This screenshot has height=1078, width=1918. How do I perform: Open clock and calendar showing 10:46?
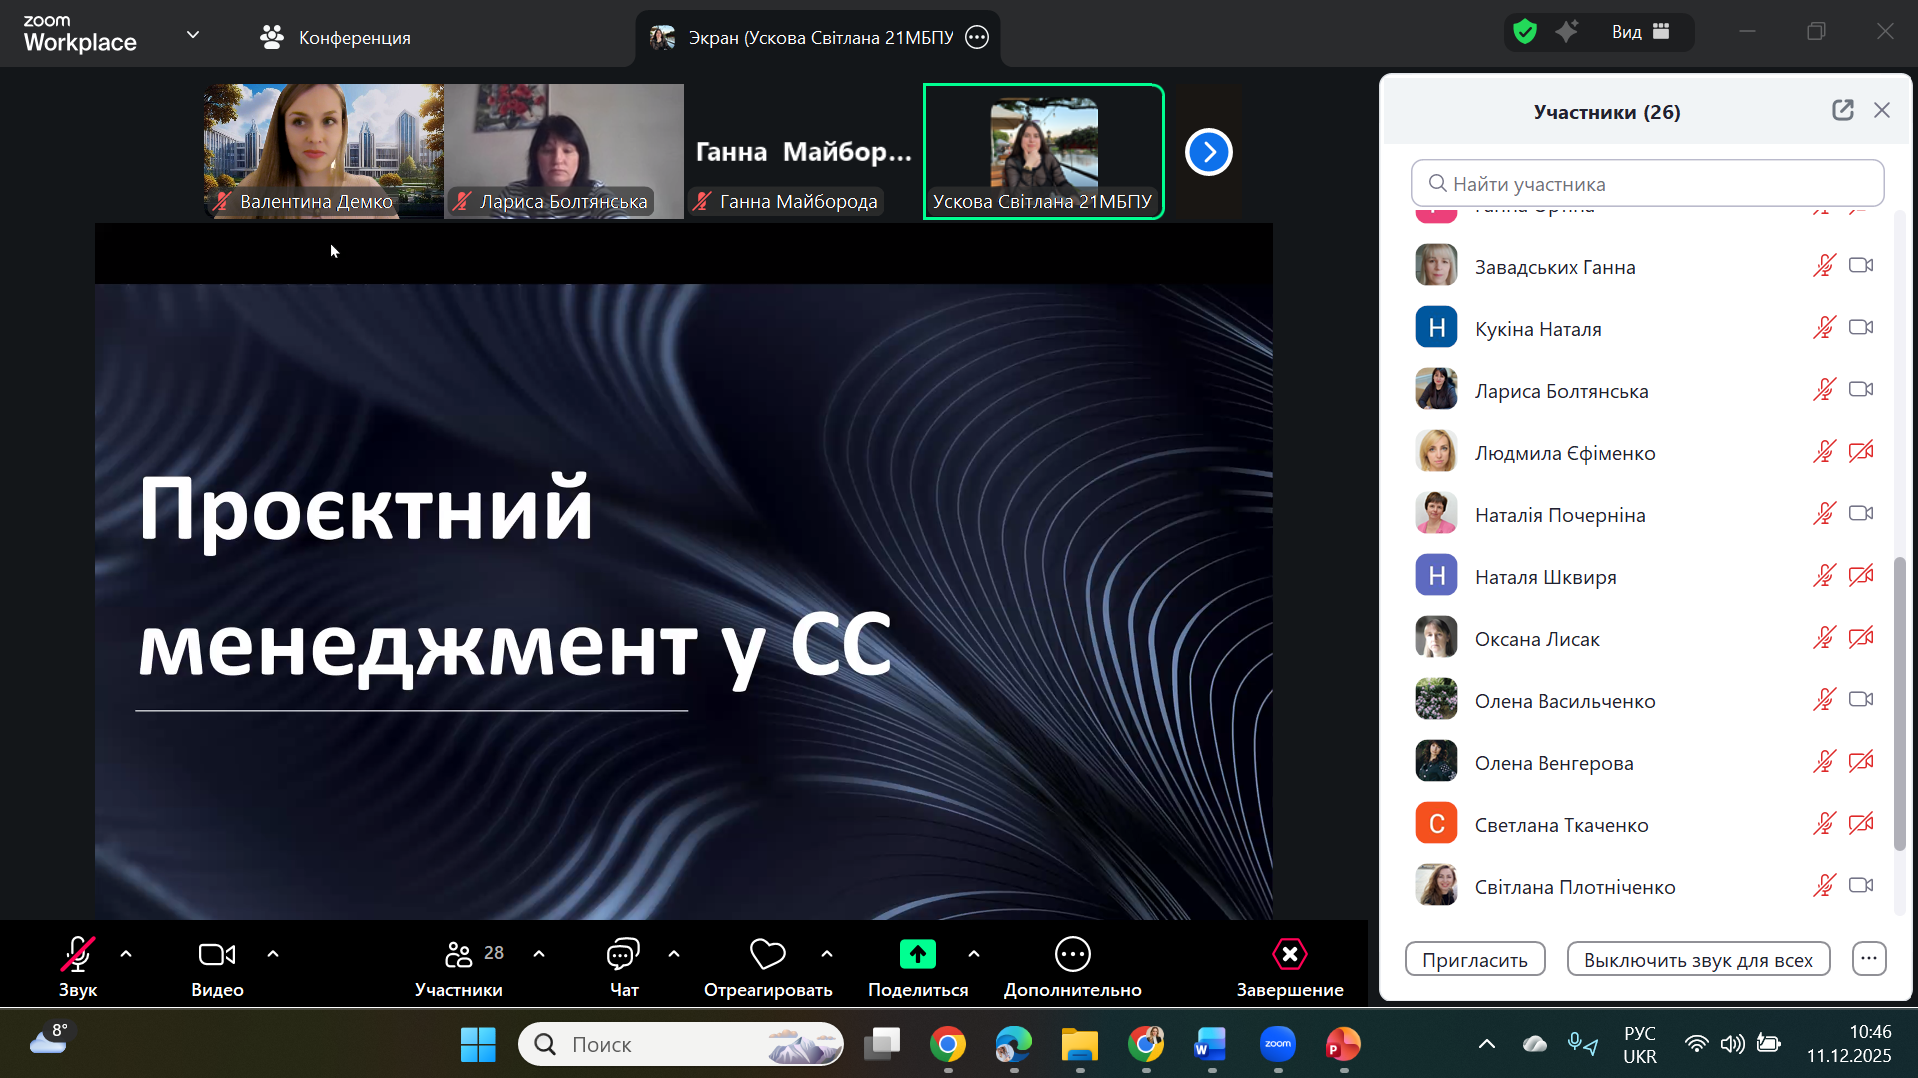[x=1849, y=1044]
